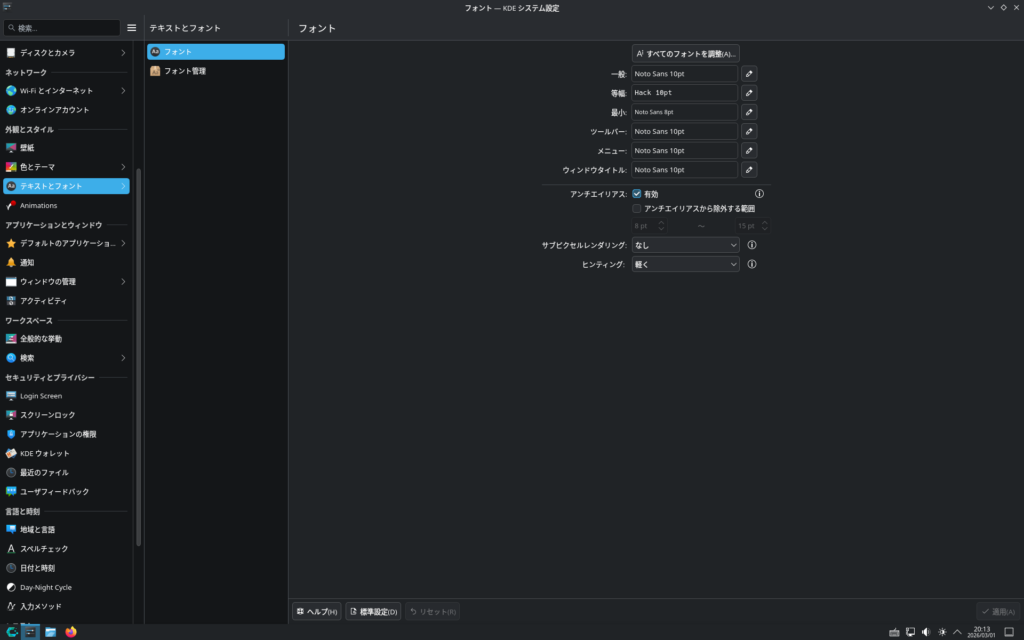This screenshot has height=640, width=1024.
Task: Click the edit icon for 一般 font
Action: pyautogui.click(x=749, y=74)
